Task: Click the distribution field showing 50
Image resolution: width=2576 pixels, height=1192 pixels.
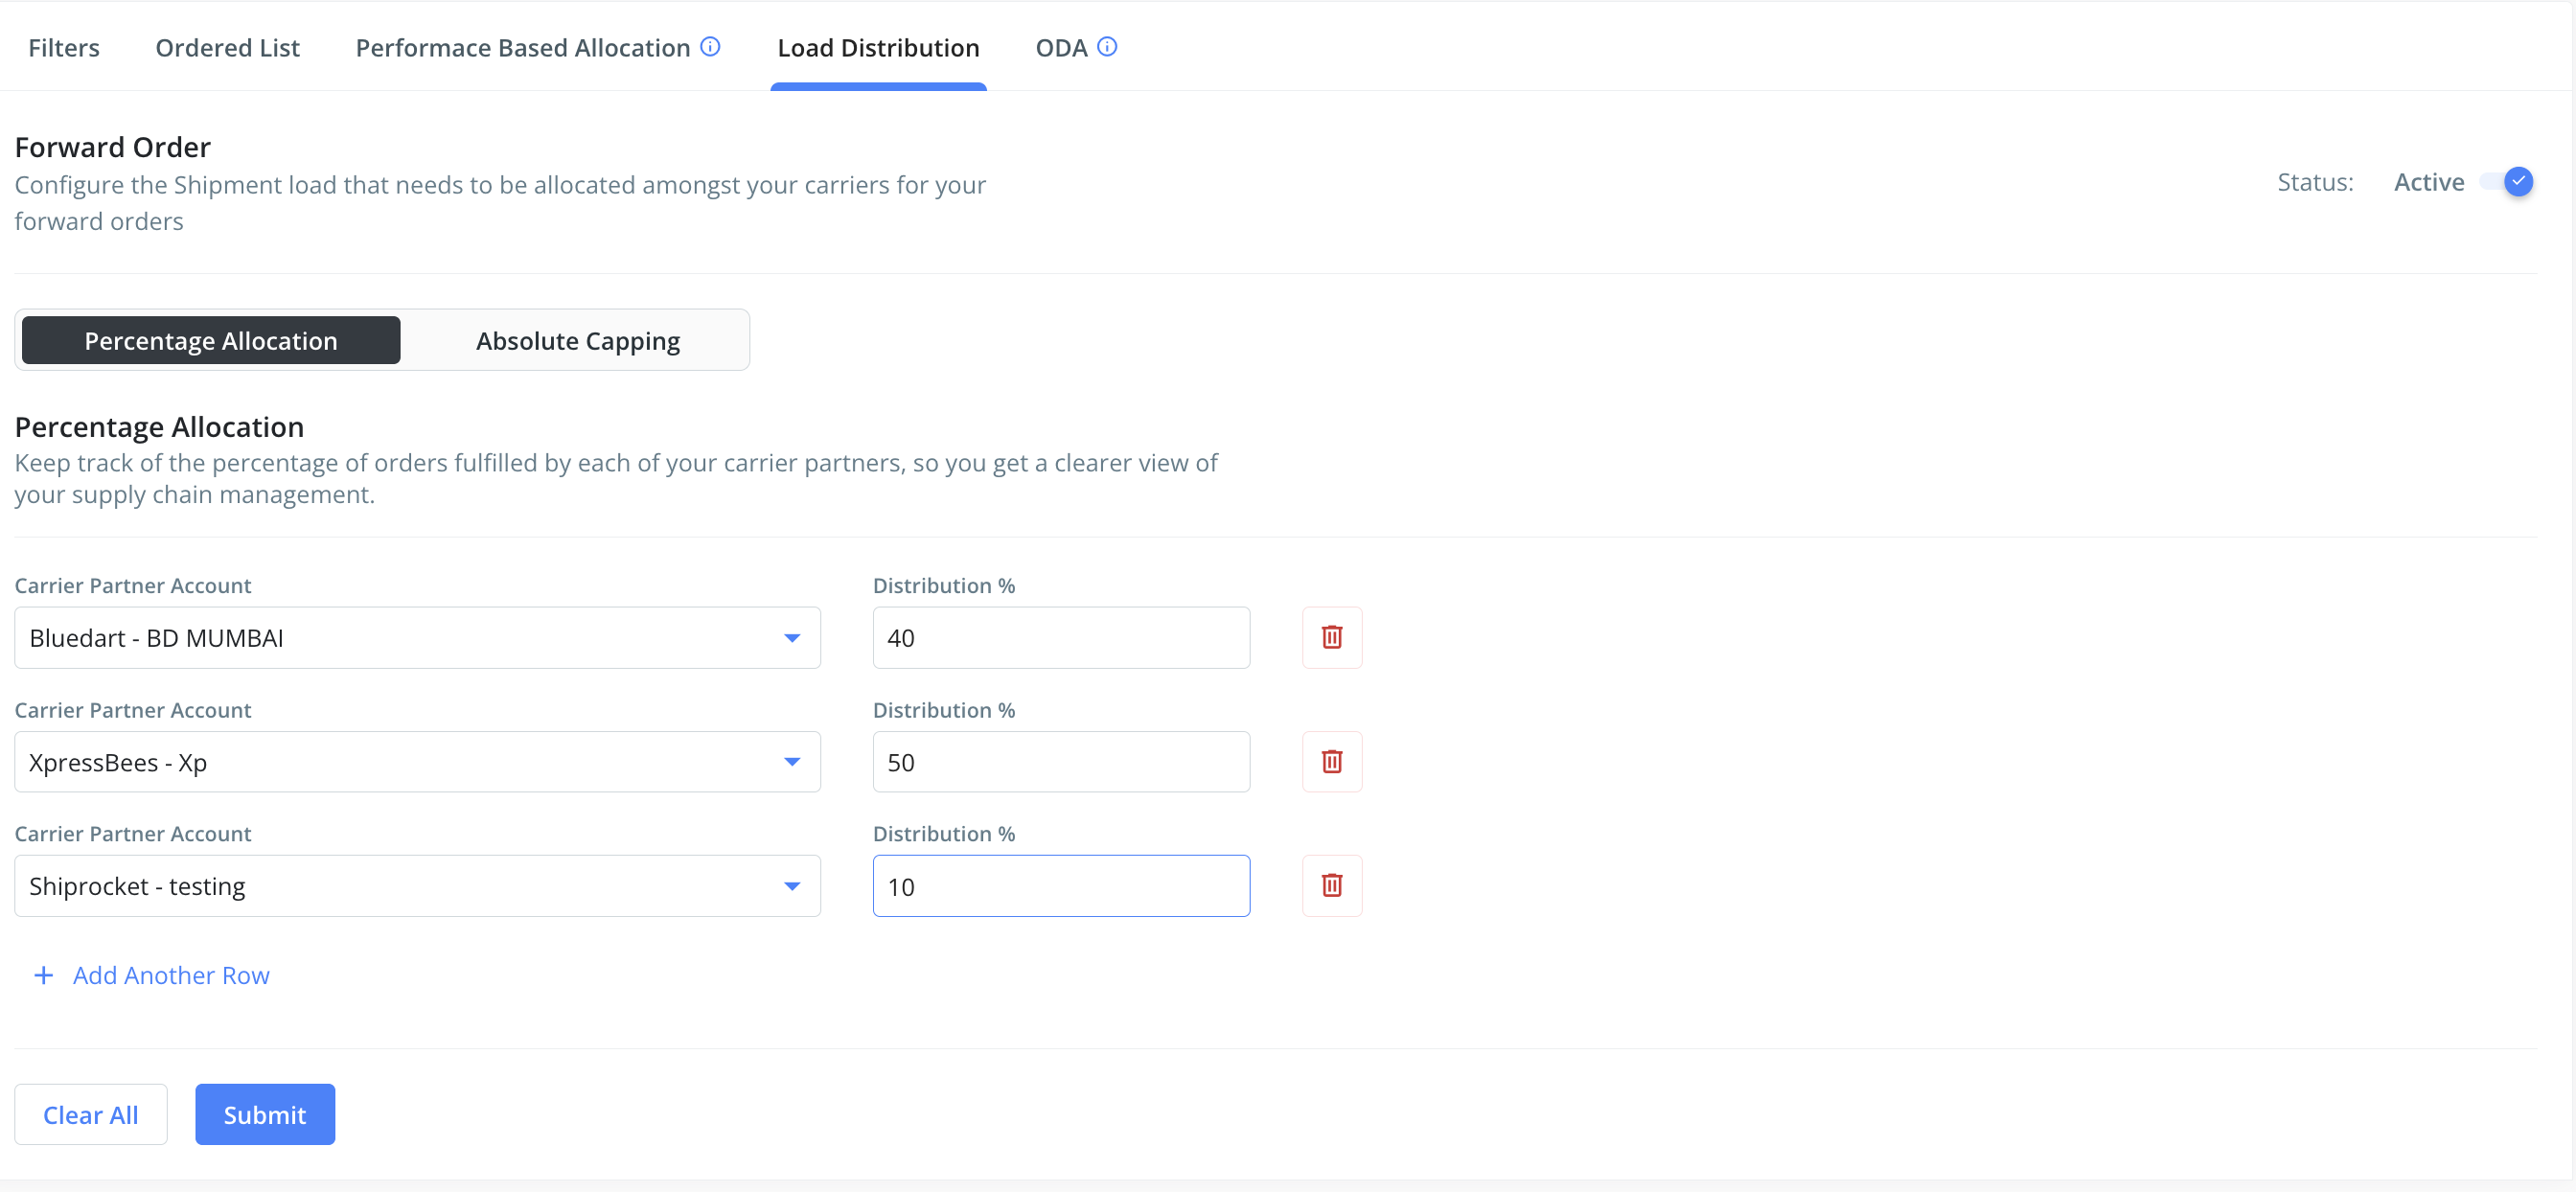Action: pos(1060,761)
